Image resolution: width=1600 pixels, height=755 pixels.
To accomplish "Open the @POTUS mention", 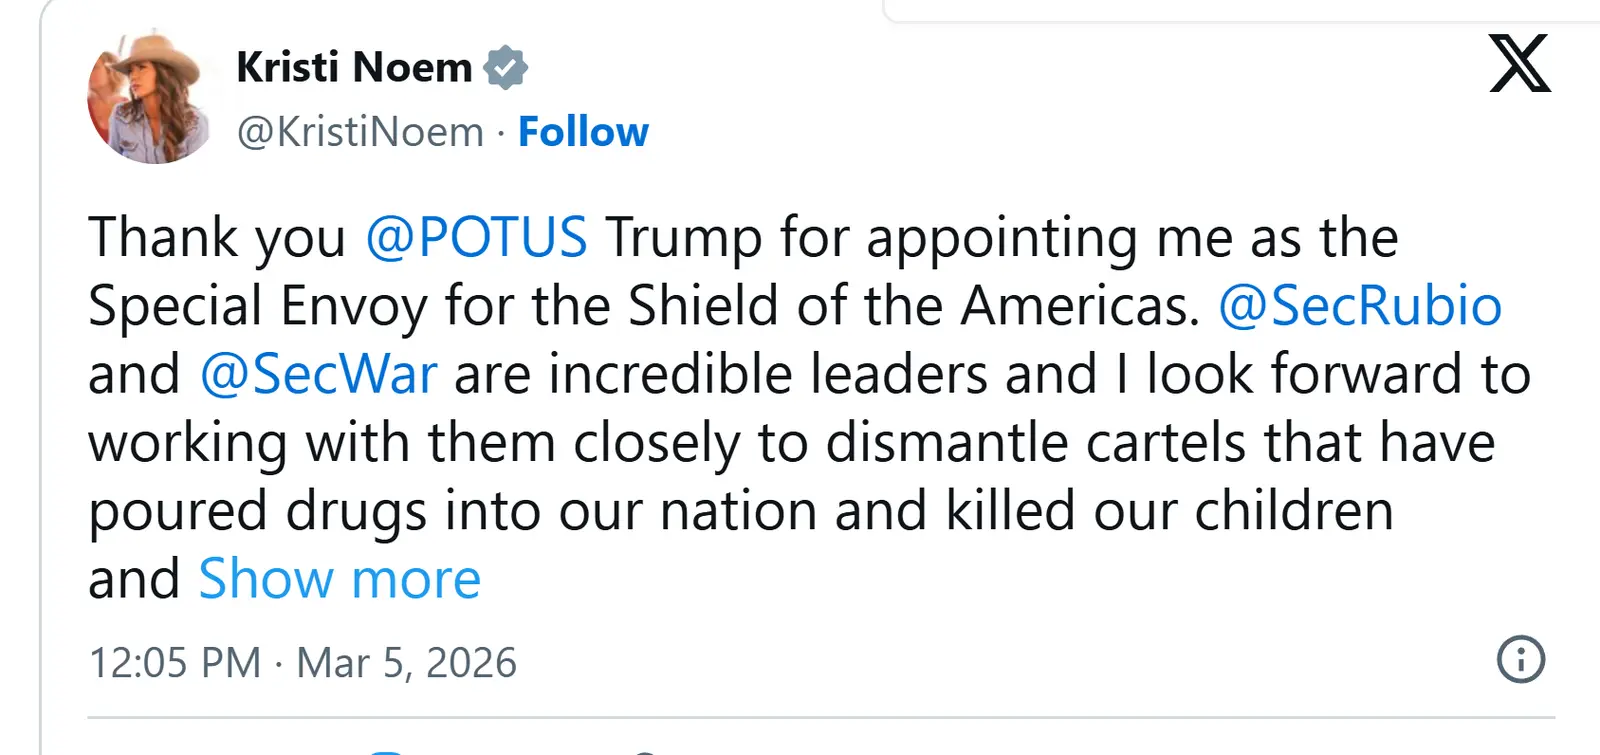I will [x=476, y=238].
